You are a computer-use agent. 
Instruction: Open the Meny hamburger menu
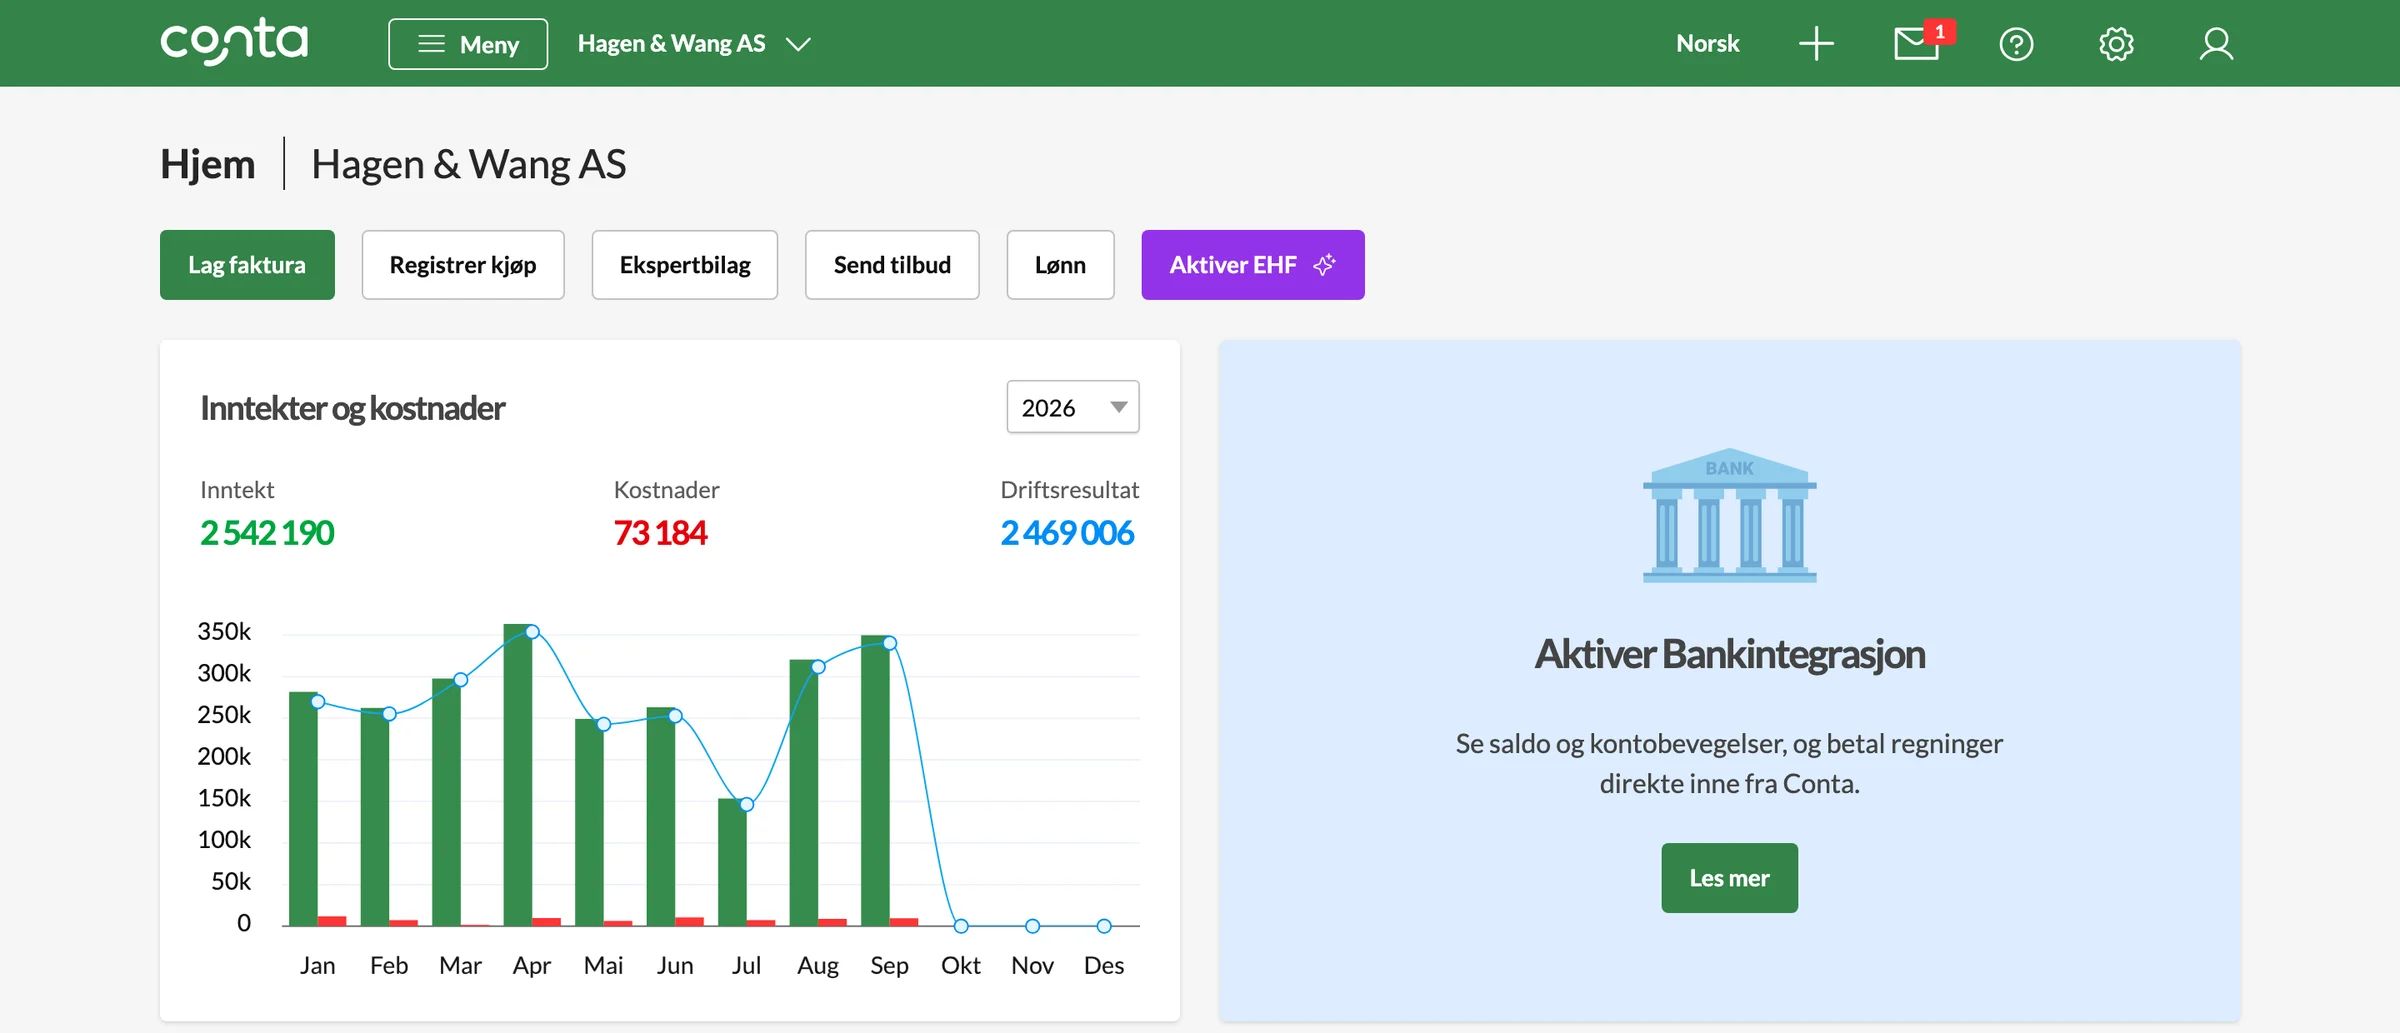click(468, 44)
